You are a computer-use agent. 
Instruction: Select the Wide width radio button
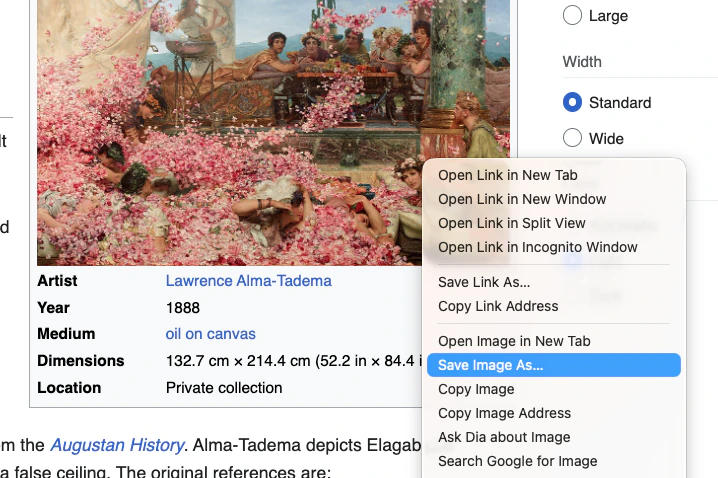572,138
